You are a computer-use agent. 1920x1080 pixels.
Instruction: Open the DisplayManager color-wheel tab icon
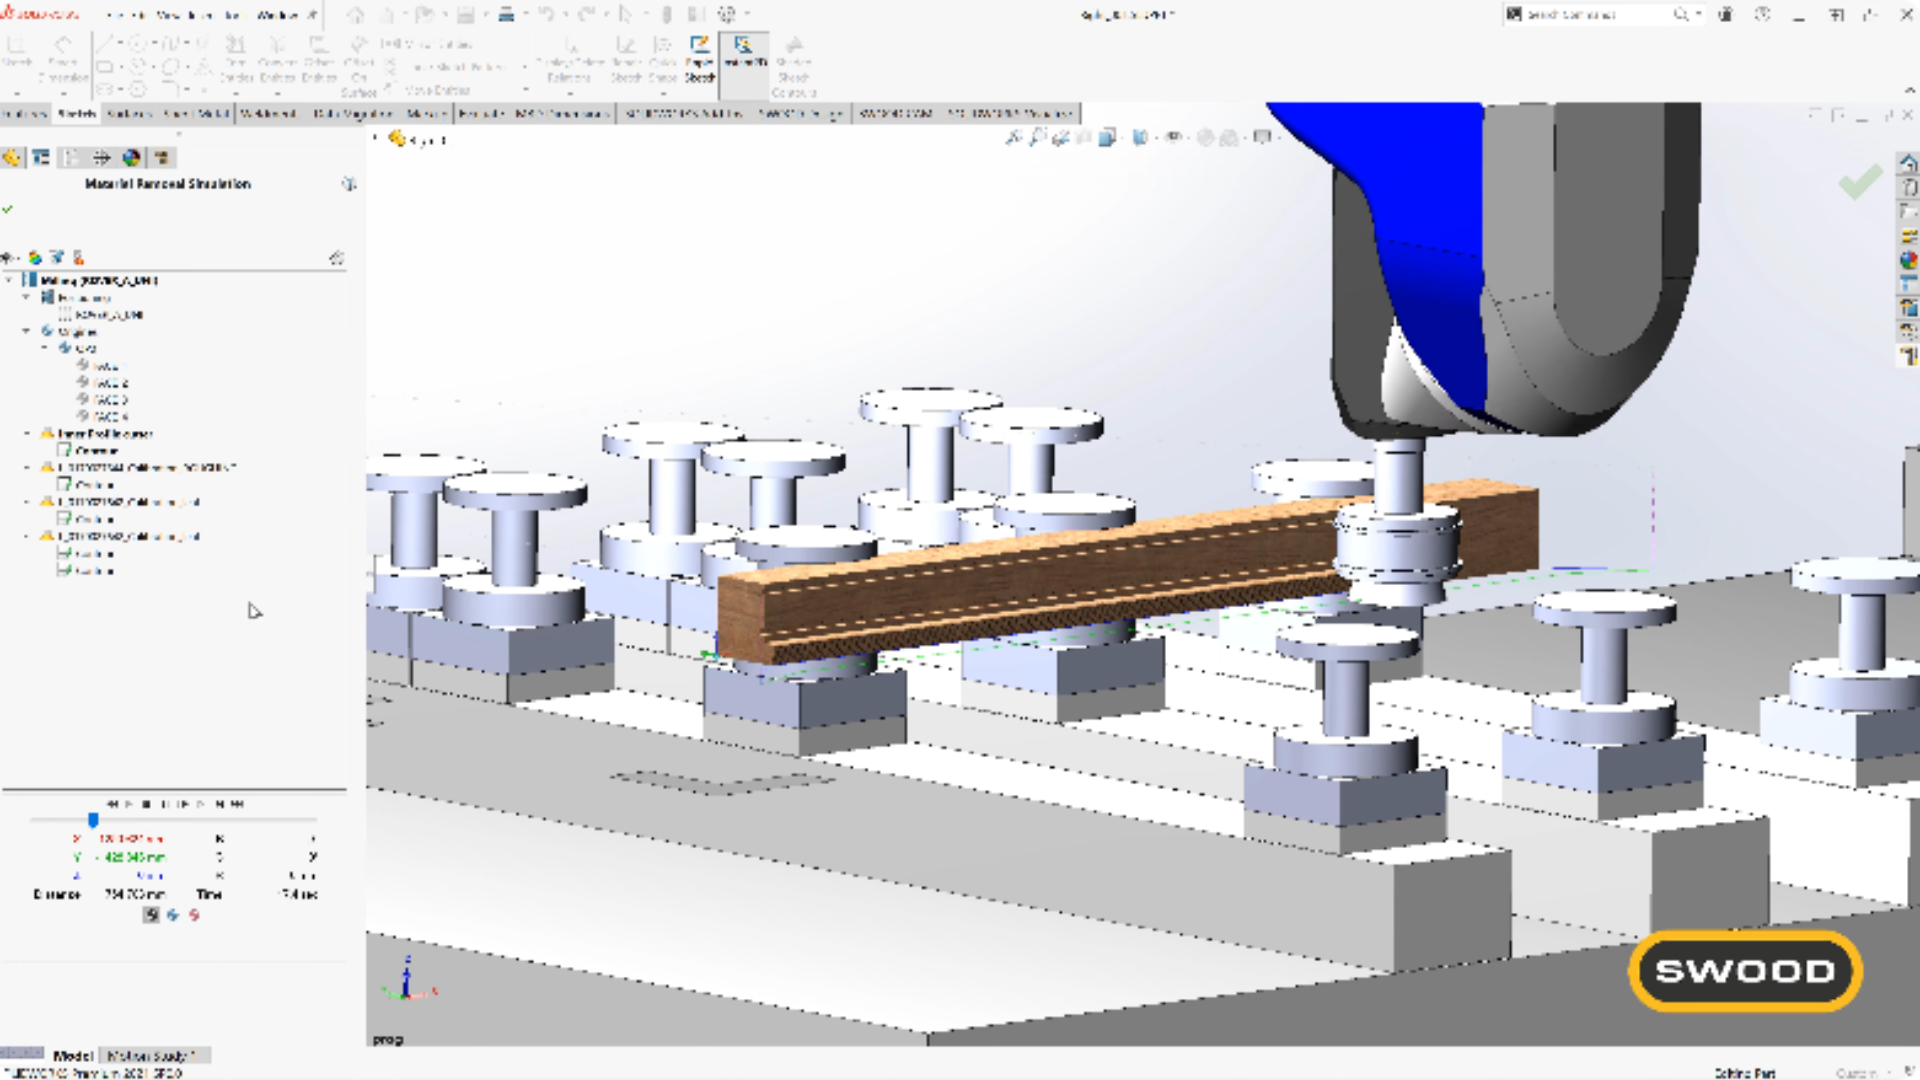point(131,158)
